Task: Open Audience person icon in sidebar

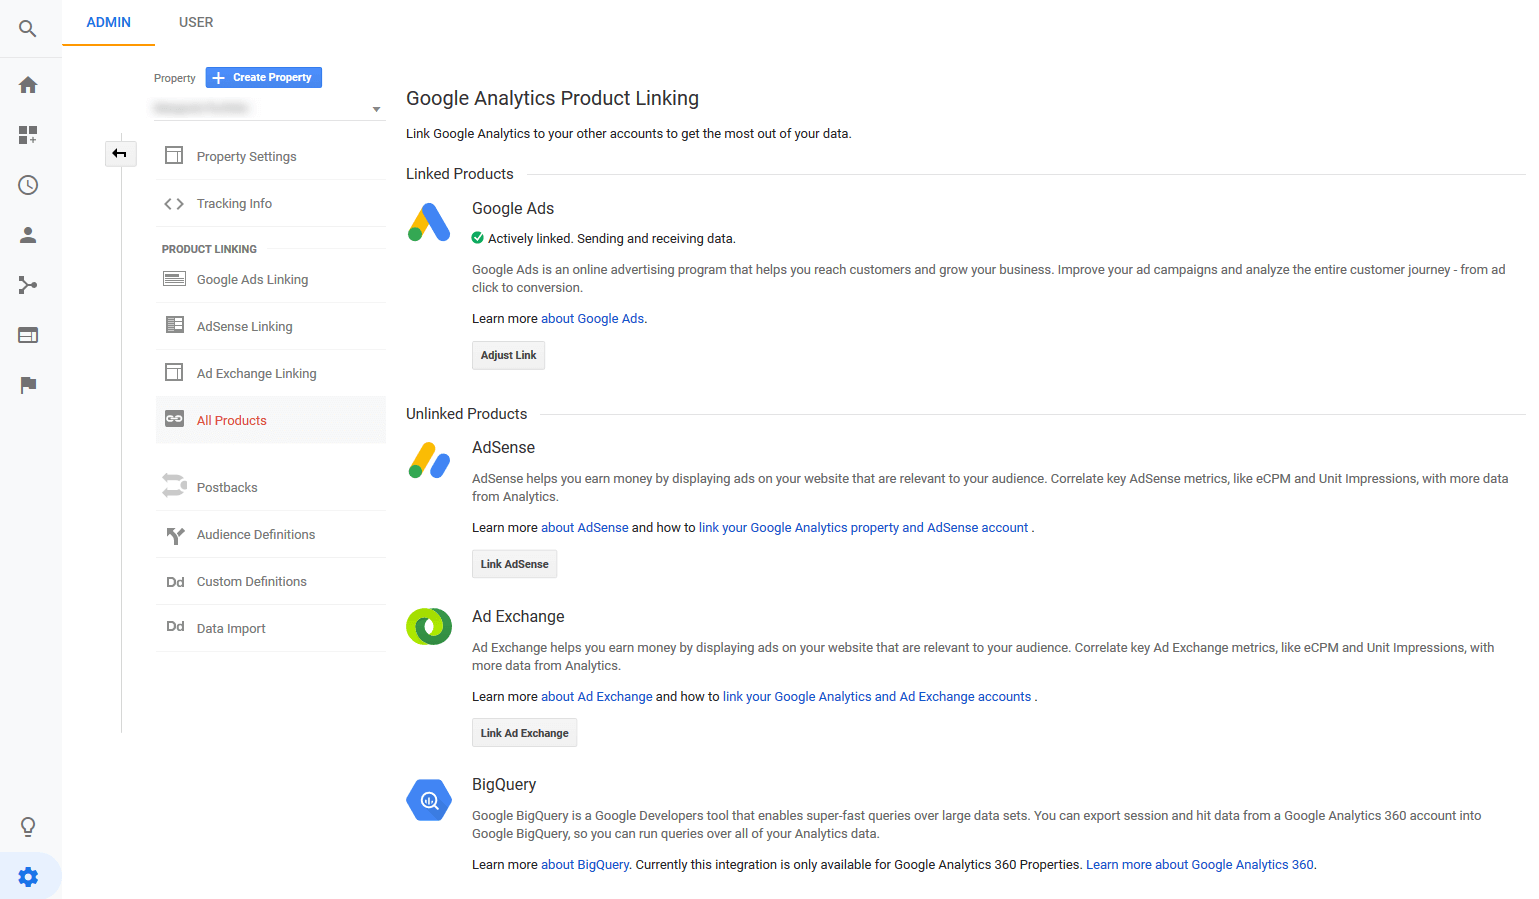Action: pyautogui.click(x=28, y=235)
